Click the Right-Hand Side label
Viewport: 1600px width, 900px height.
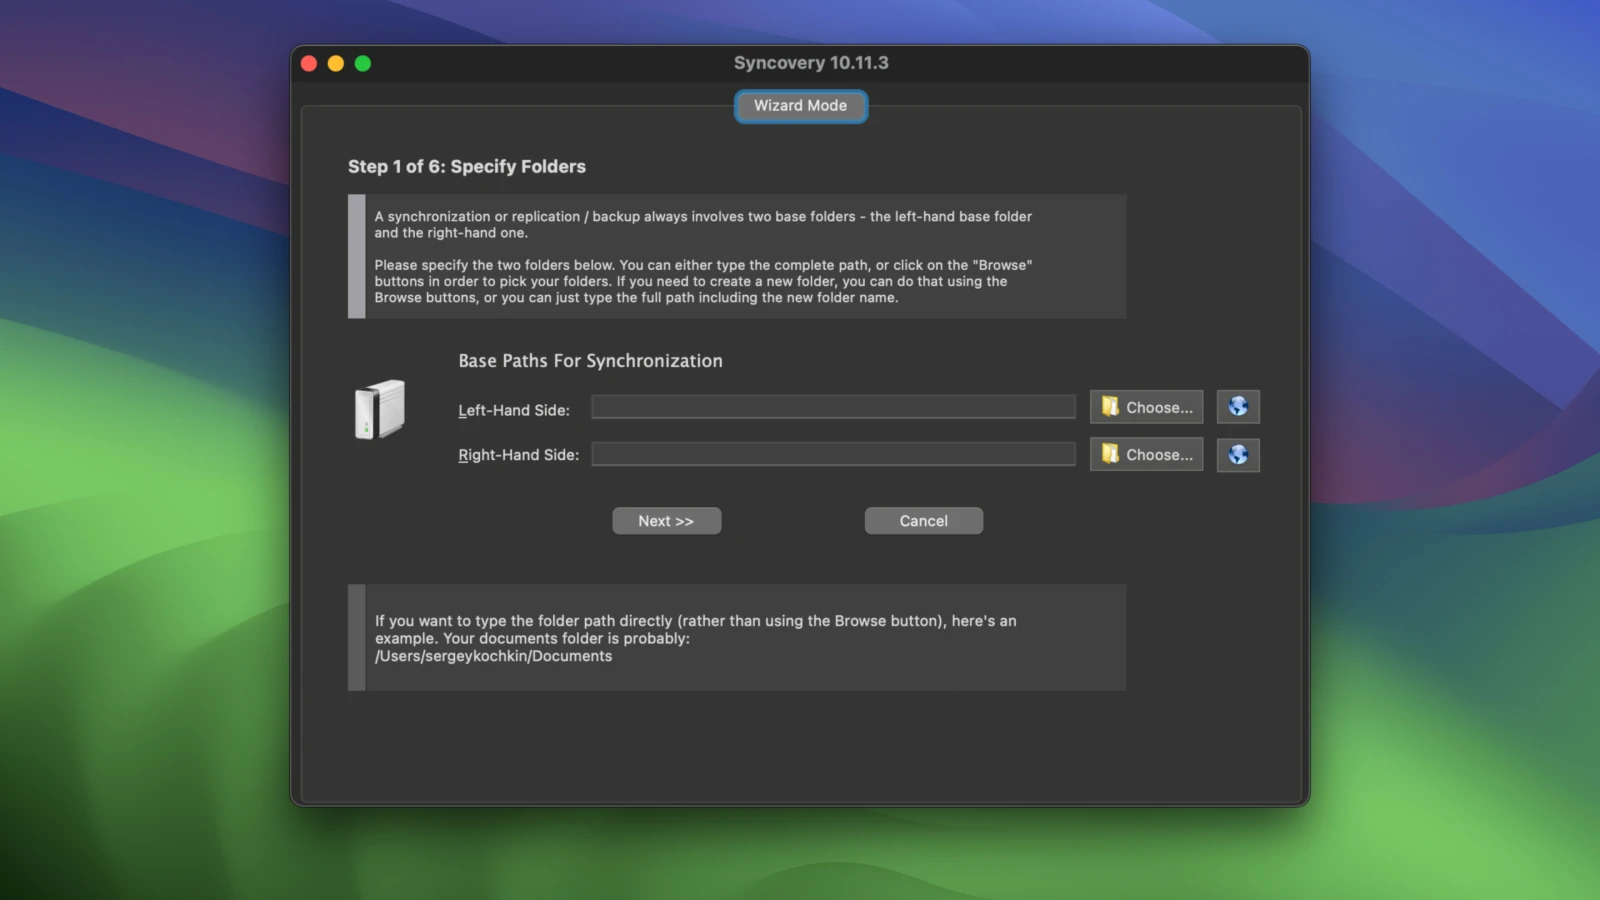518,455
